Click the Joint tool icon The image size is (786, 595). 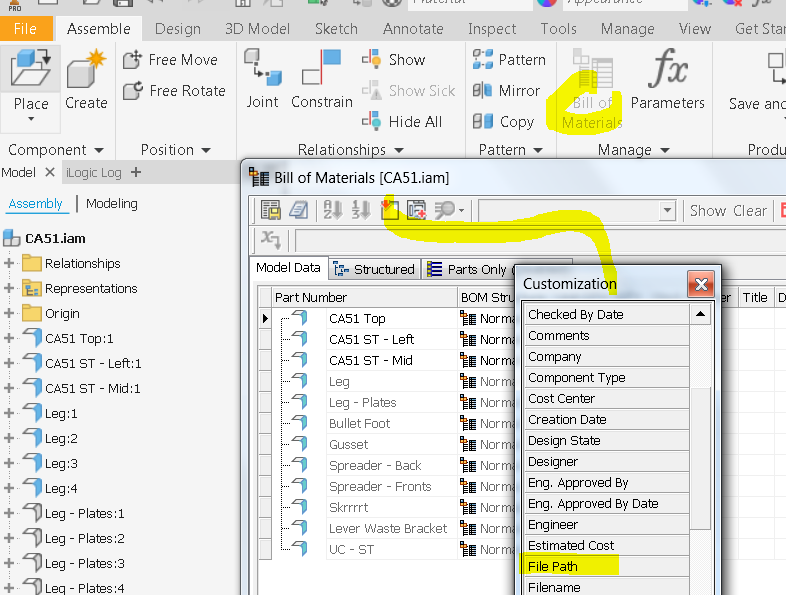[262, 68]
